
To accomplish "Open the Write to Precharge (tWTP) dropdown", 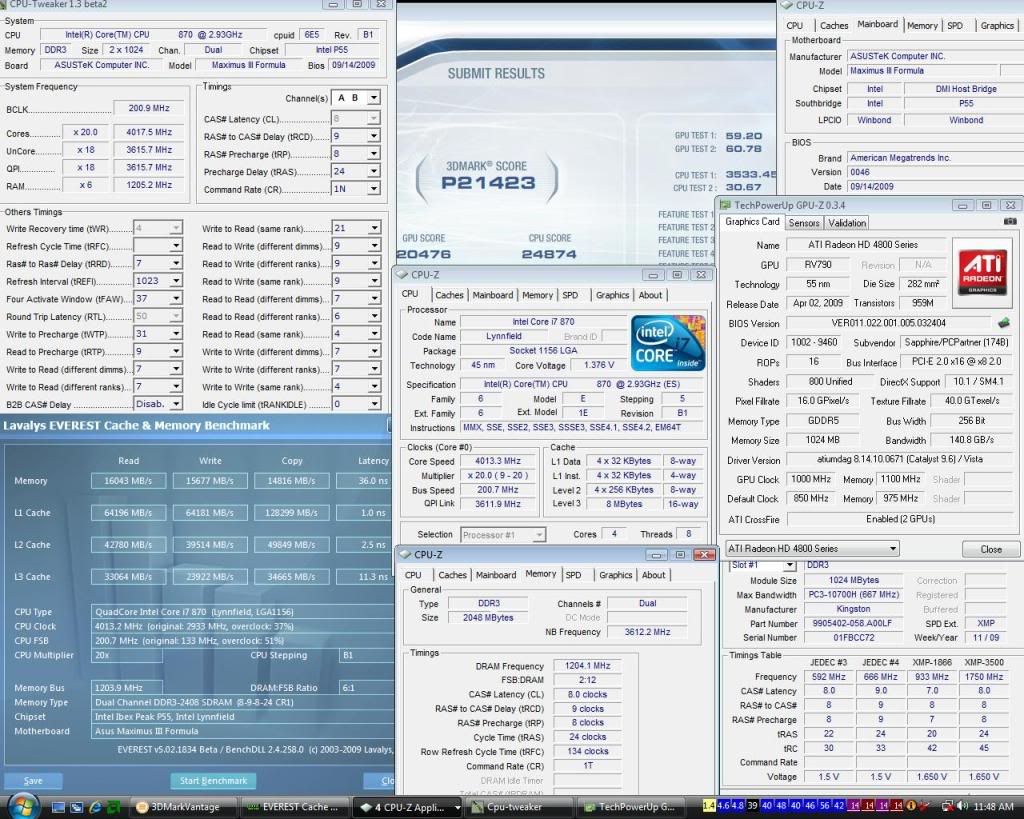I will [x=176, y=334].
